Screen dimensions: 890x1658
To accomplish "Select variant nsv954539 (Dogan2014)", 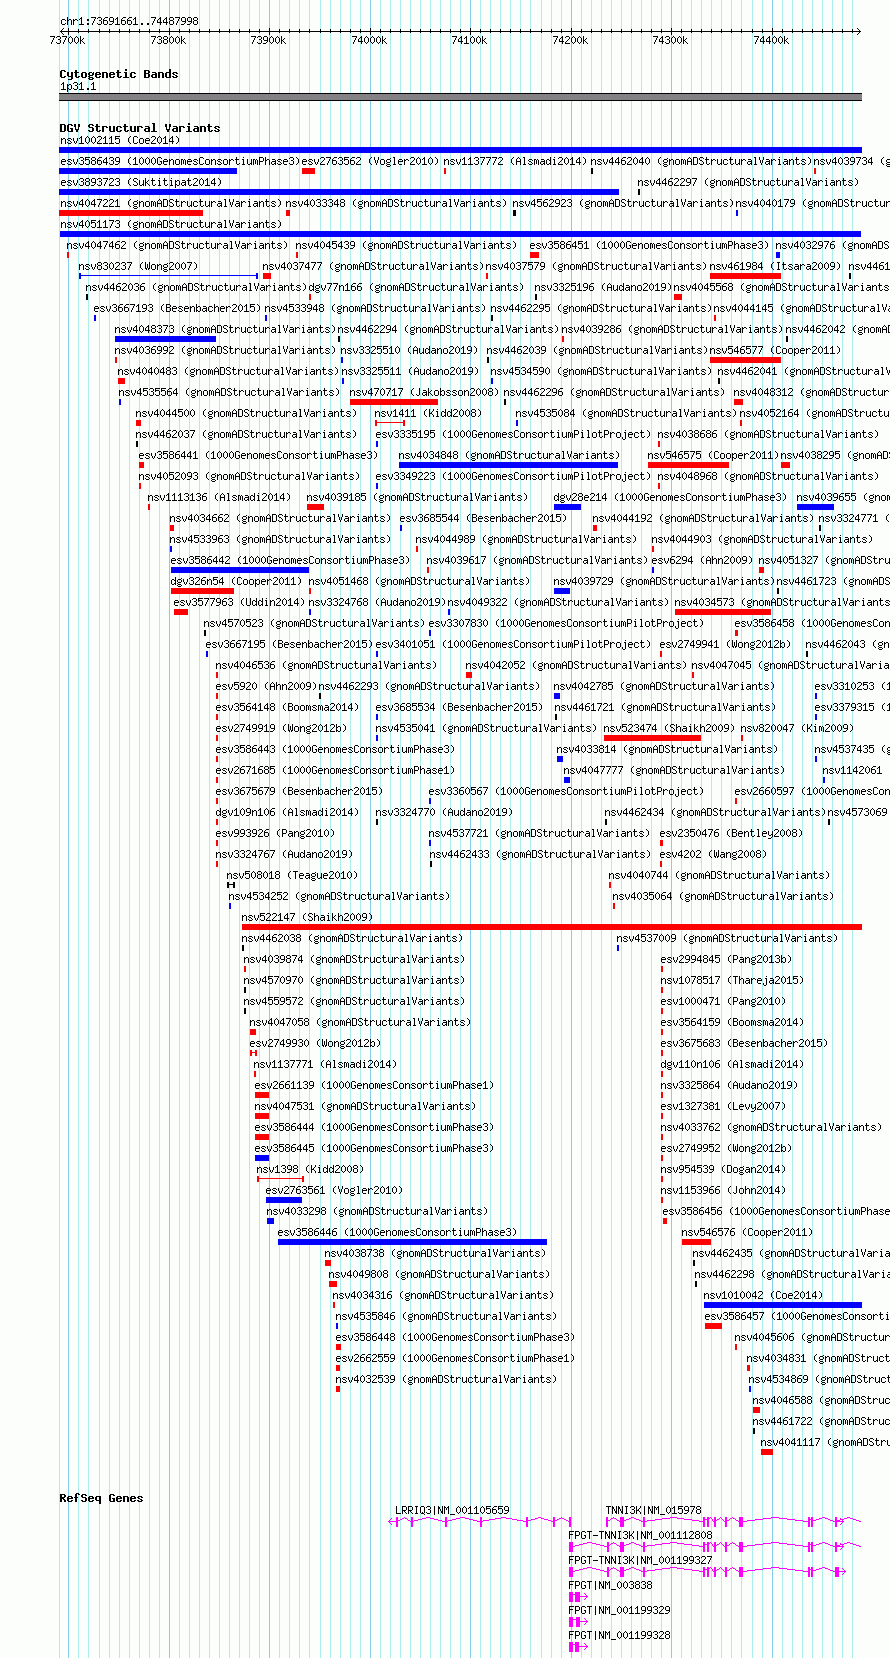I will point(723,1169).
